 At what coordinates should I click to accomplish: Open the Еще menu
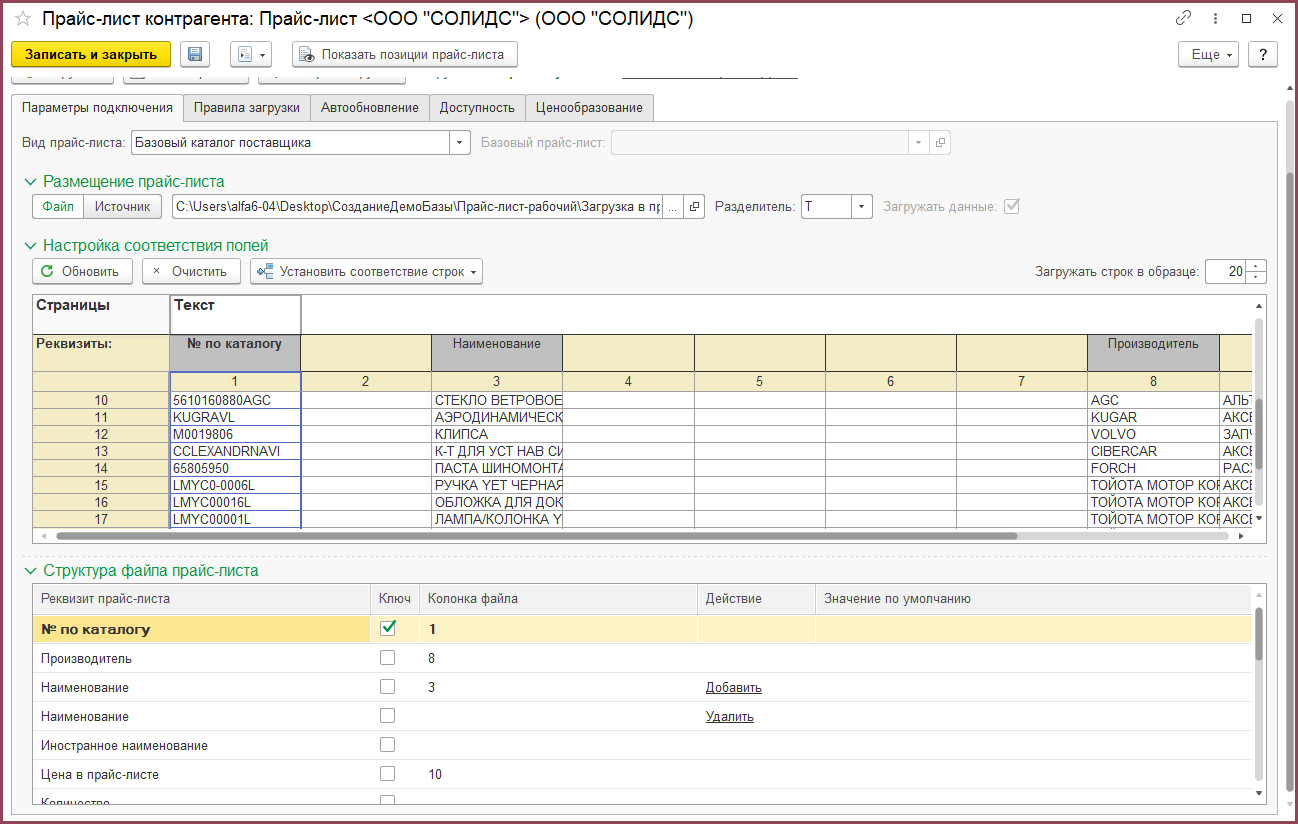pyautogui.click(x=1210, y=54)
